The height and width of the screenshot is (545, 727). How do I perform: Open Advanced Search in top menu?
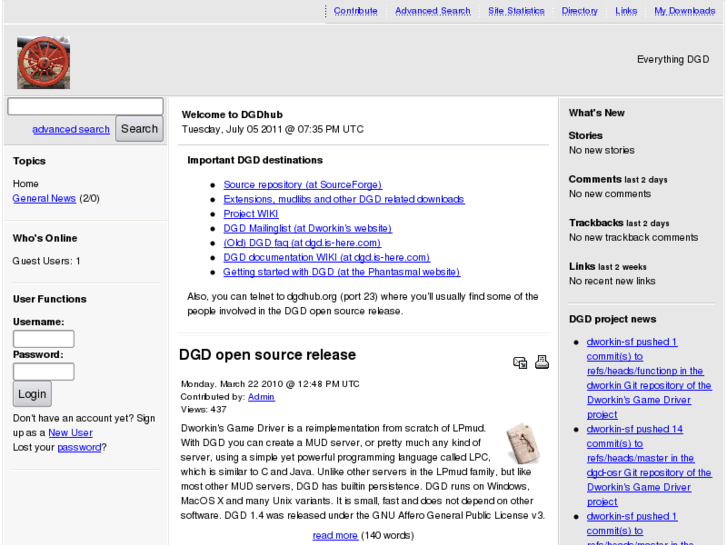tap(433, 11)
